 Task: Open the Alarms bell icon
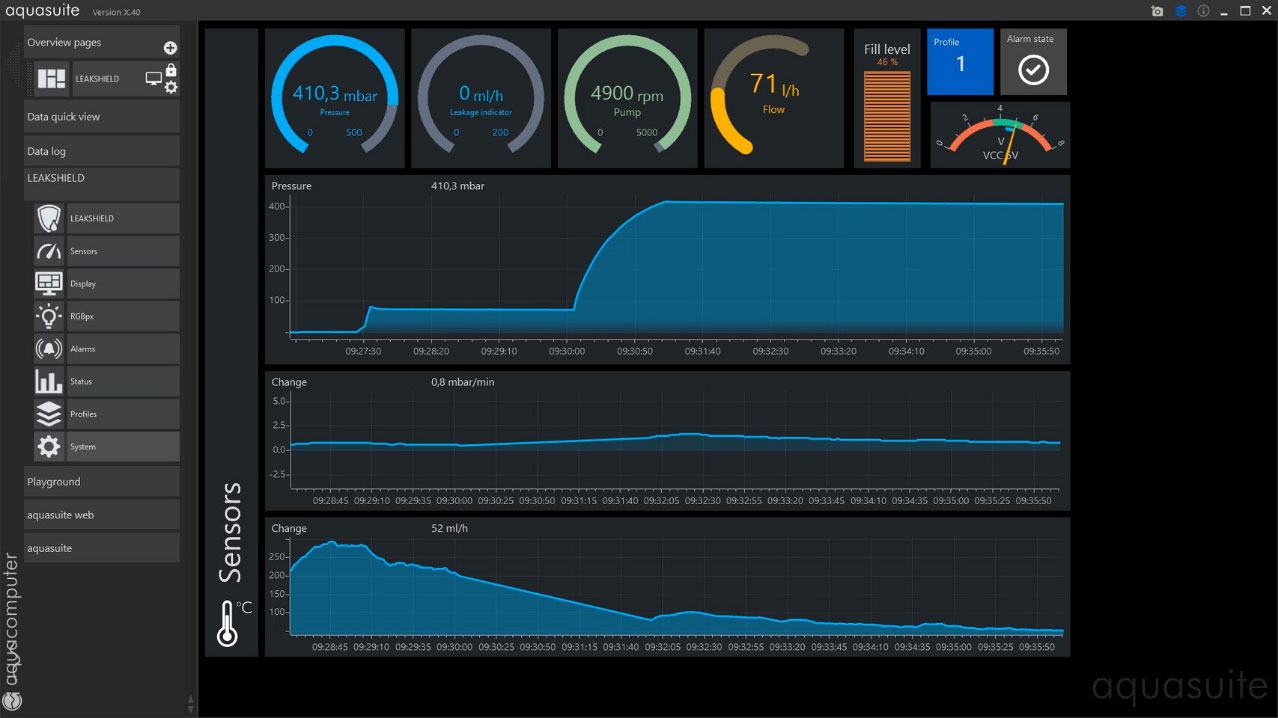49,349
